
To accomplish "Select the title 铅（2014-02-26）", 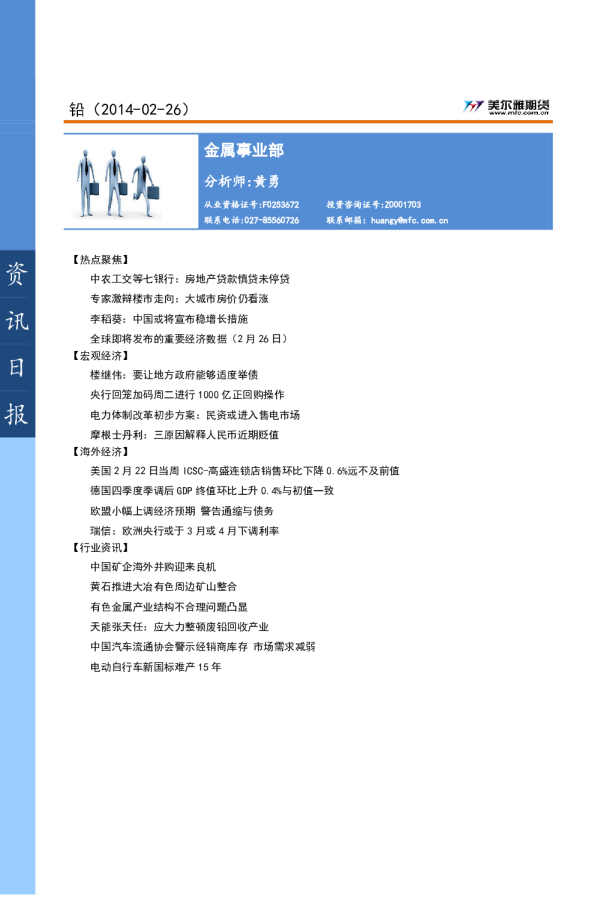I will point(129,110).
